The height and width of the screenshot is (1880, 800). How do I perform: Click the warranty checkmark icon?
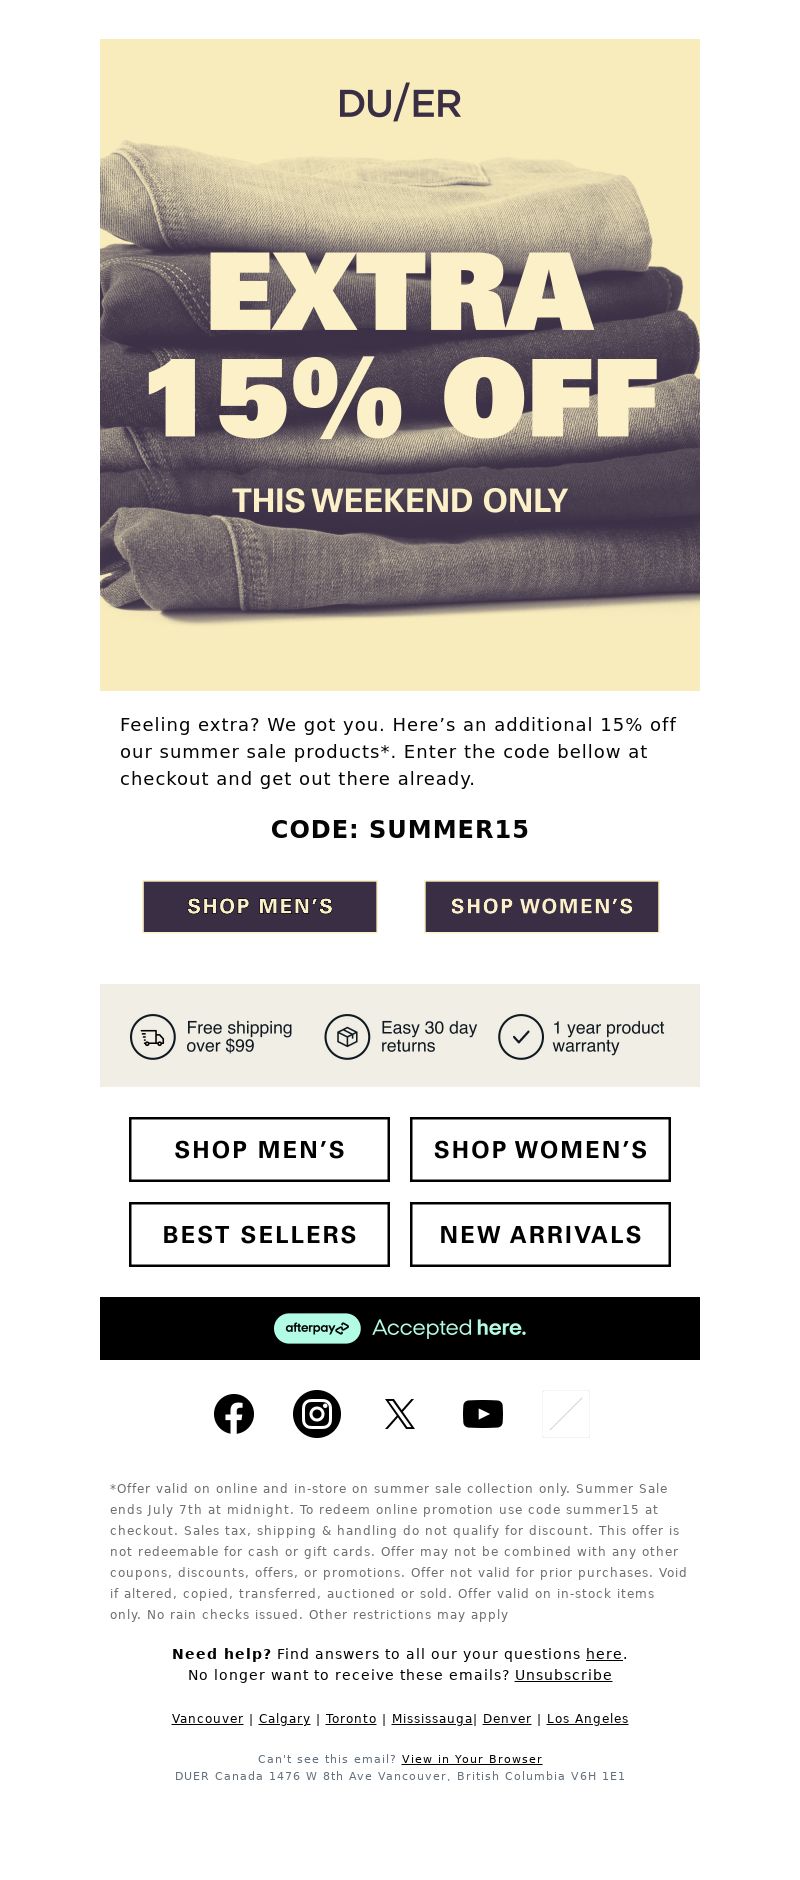tap(521, 1037)
